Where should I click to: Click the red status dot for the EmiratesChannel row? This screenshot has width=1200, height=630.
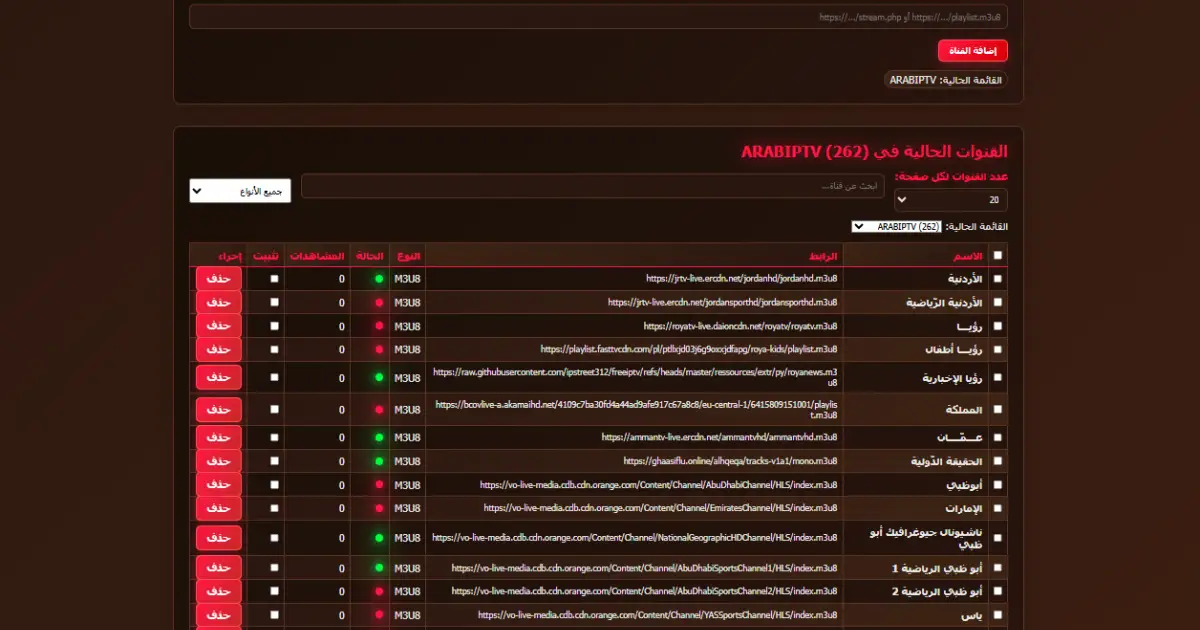coord(379,508)
